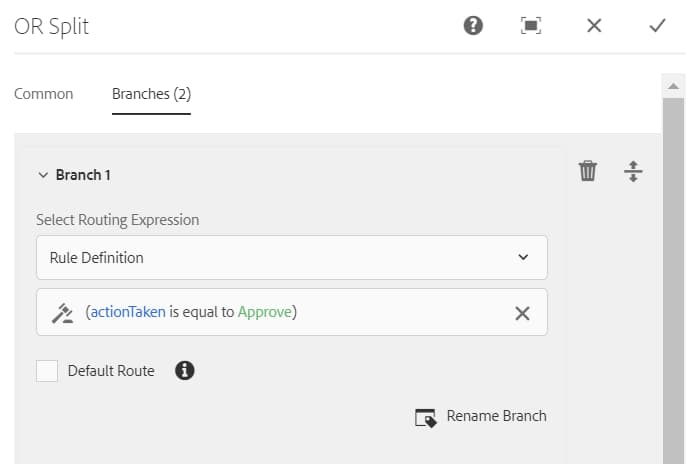692x464 pixels.
Task: Confirm changes with the checkmark icon
Action: tap(657, 26)
